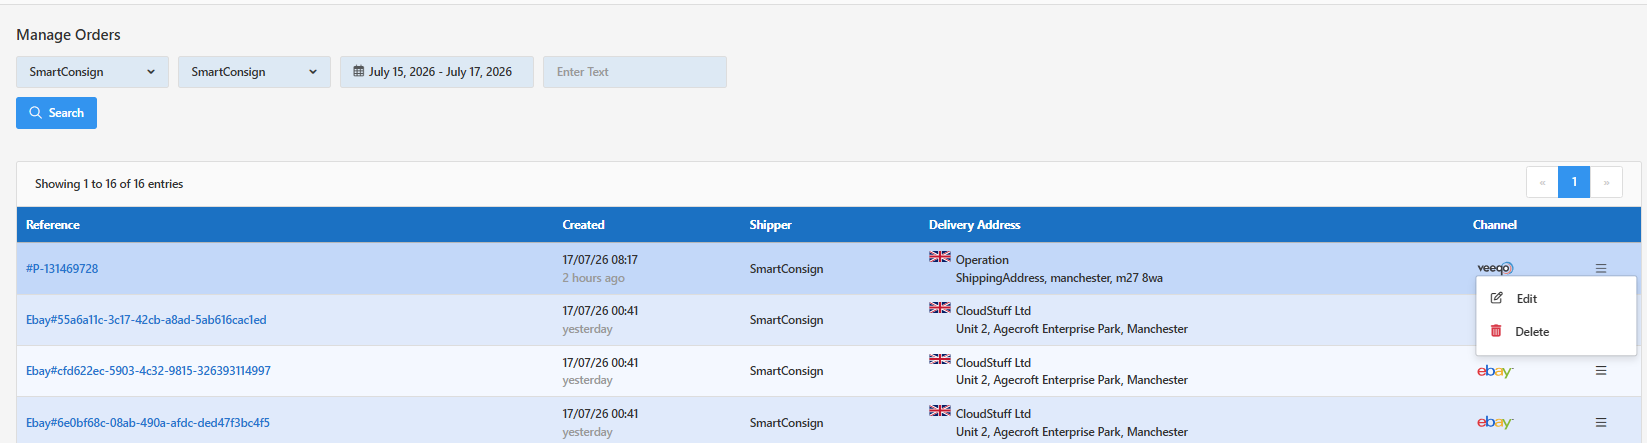Click the 'Operation' delivery name

point(982,260)
